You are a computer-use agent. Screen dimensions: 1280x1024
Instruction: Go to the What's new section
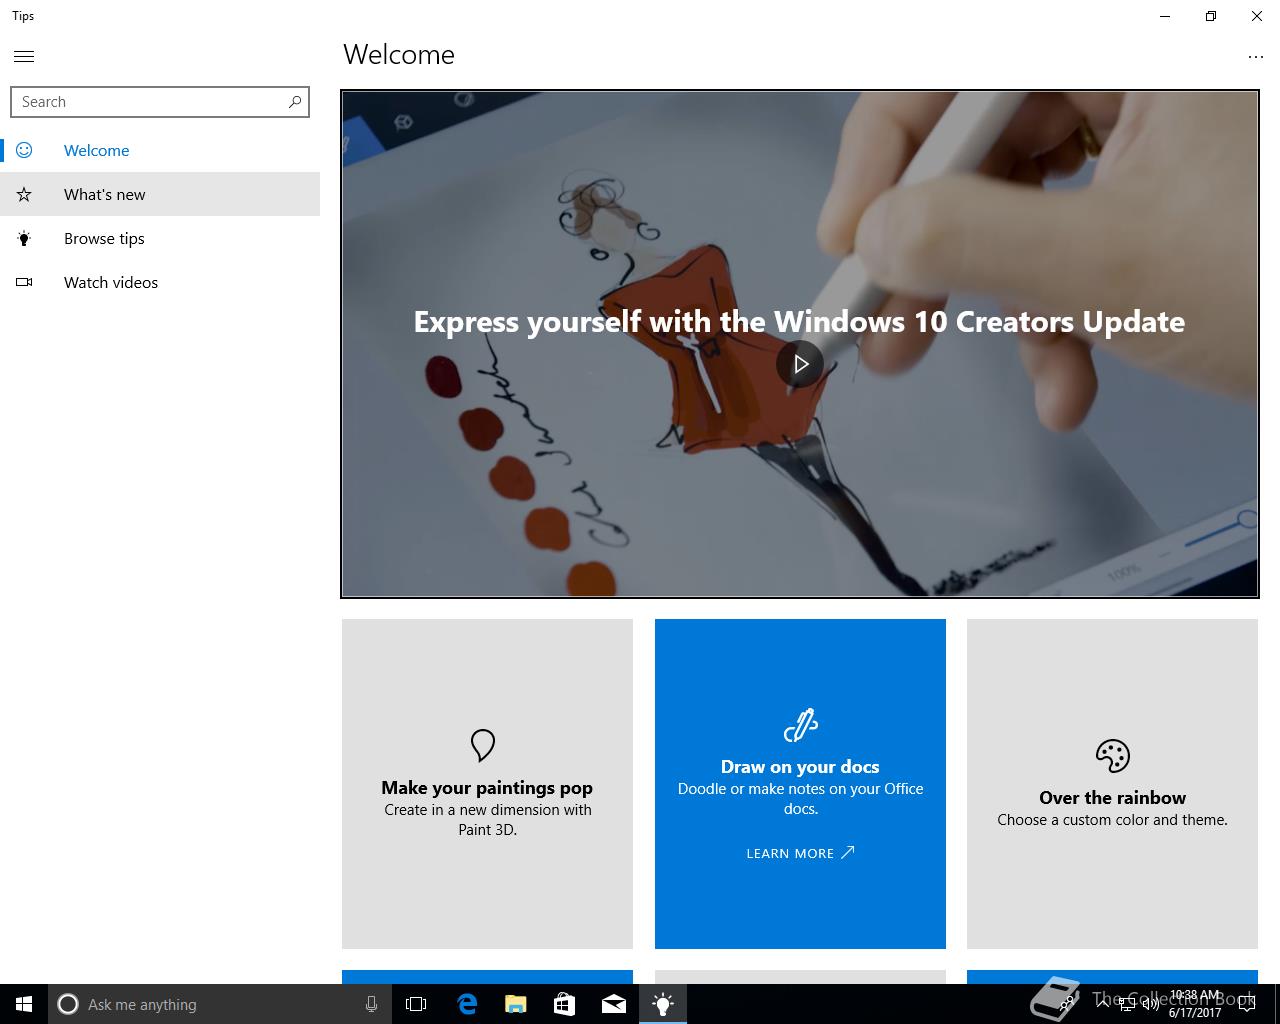160,194
